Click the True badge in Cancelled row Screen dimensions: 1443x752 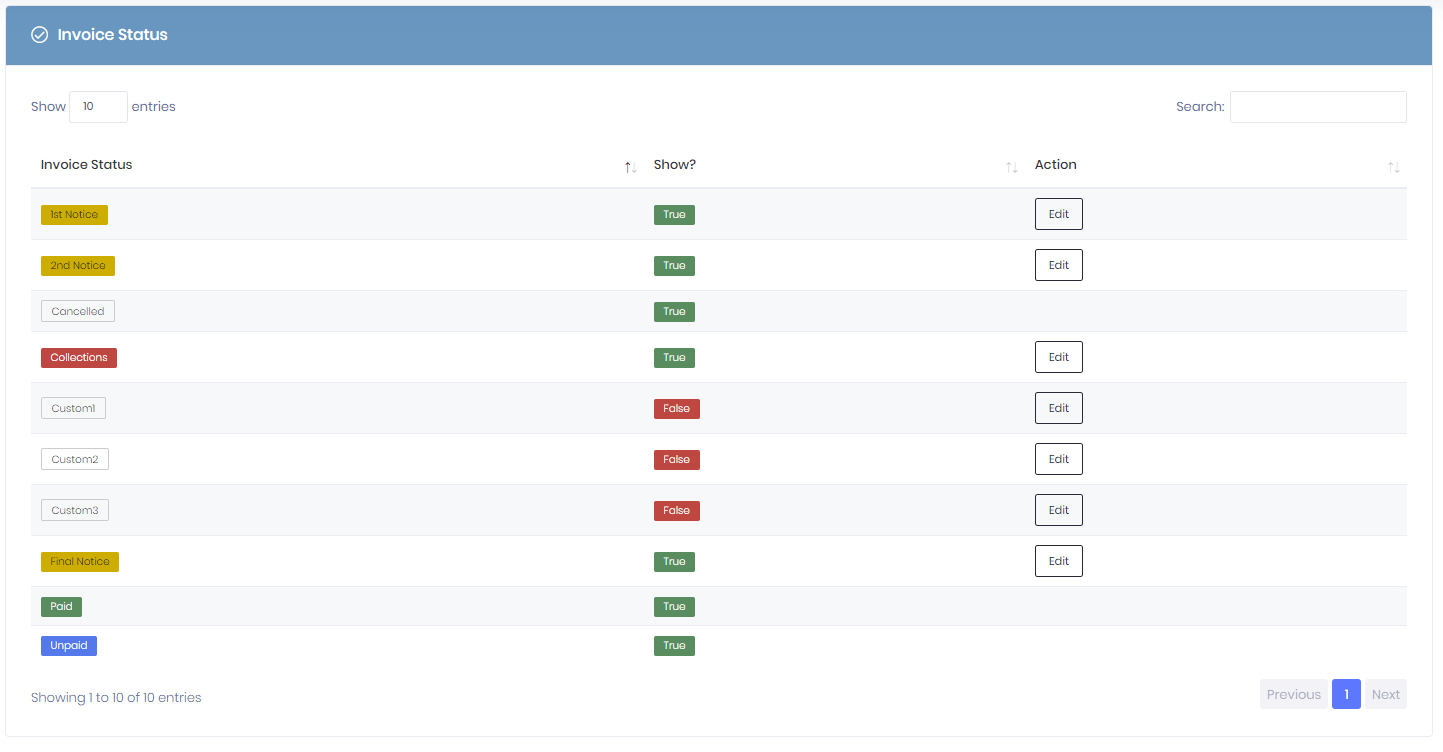(x=674, y=312)
